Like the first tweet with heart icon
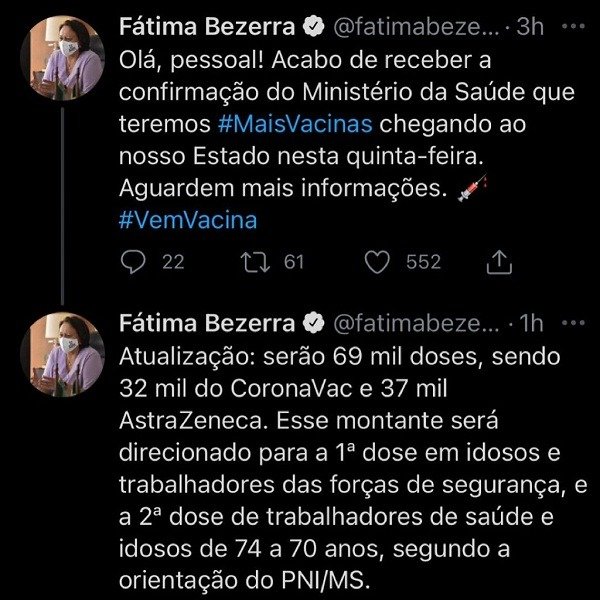The image size is (600, 600). click(x=377, y=262)
